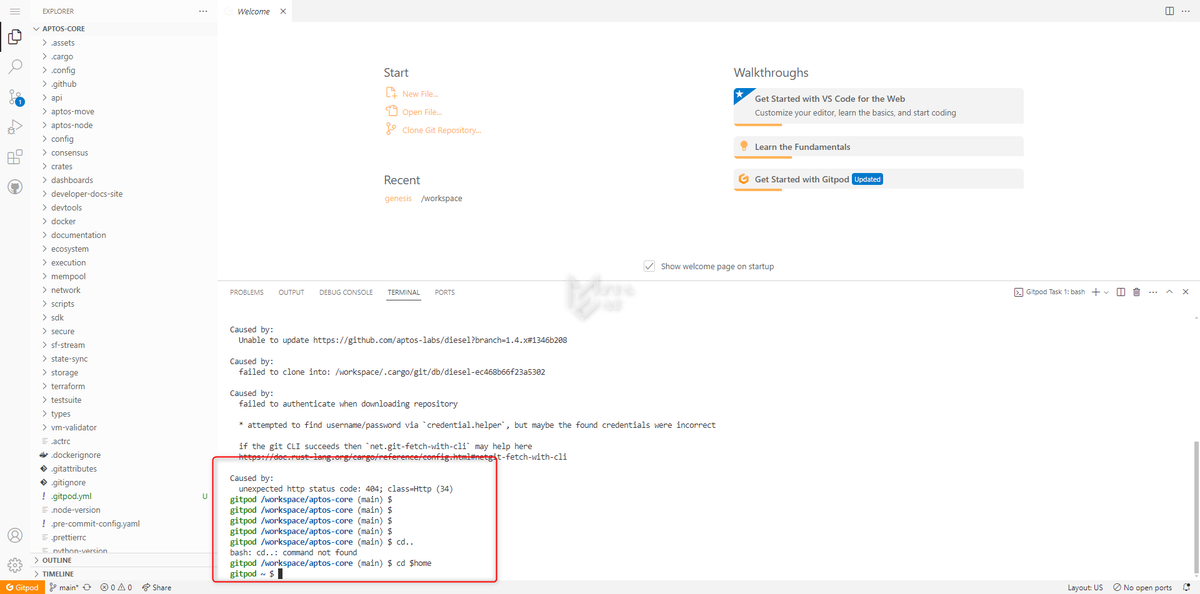
Task: Create a new terminal with plus icon
Action: coord(1096,292)
